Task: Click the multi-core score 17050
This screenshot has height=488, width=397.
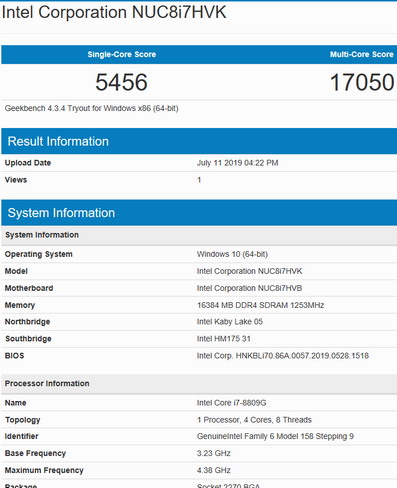Action: 362,82
